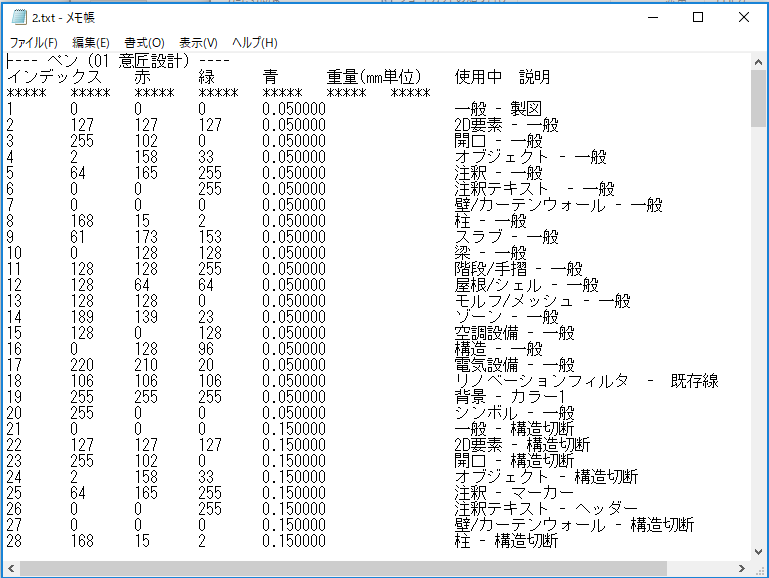Image resolution: width=769 pixels, height=578 pixels.
Task: Click the vertical scrollbar track below the thumb
Action: pyautogui.click(x=758, y=333)
